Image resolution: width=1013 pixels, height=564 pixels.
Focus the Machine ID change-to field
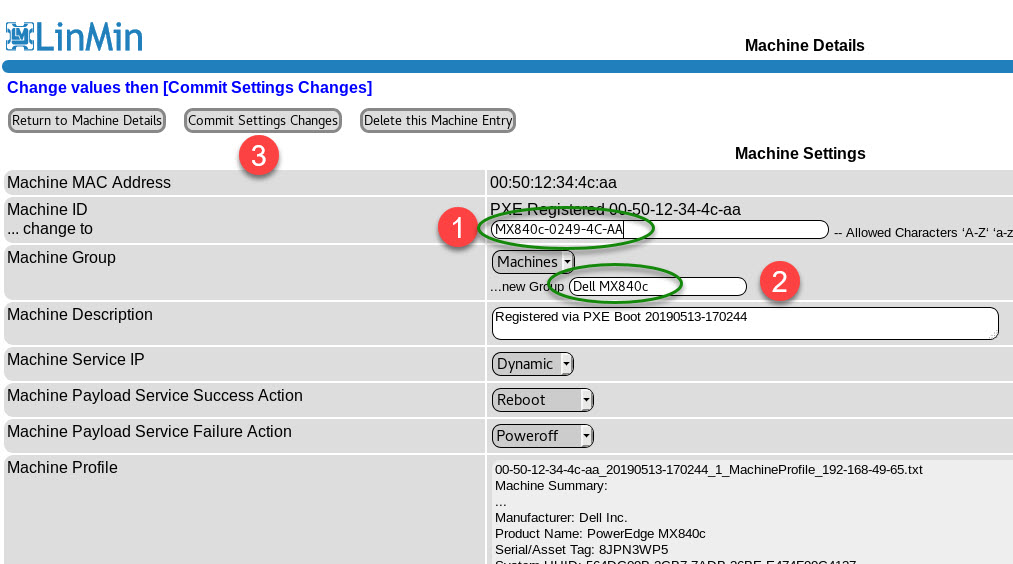[x=660, y=230]
